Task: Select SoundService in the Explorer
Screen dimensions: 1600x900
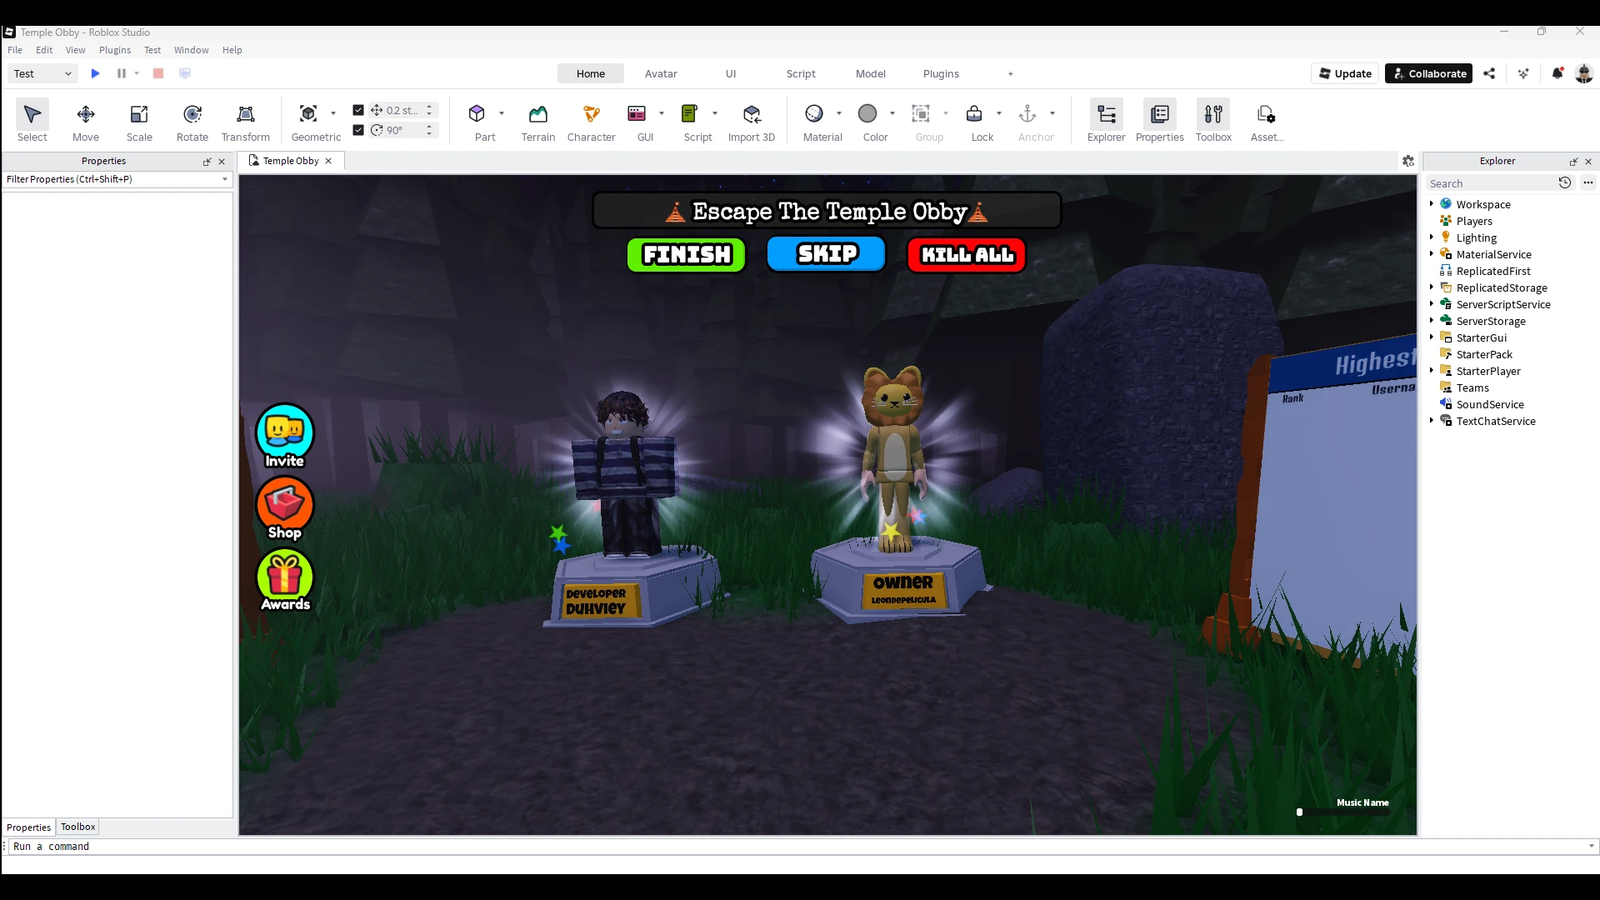Action: coord(1490,404)
